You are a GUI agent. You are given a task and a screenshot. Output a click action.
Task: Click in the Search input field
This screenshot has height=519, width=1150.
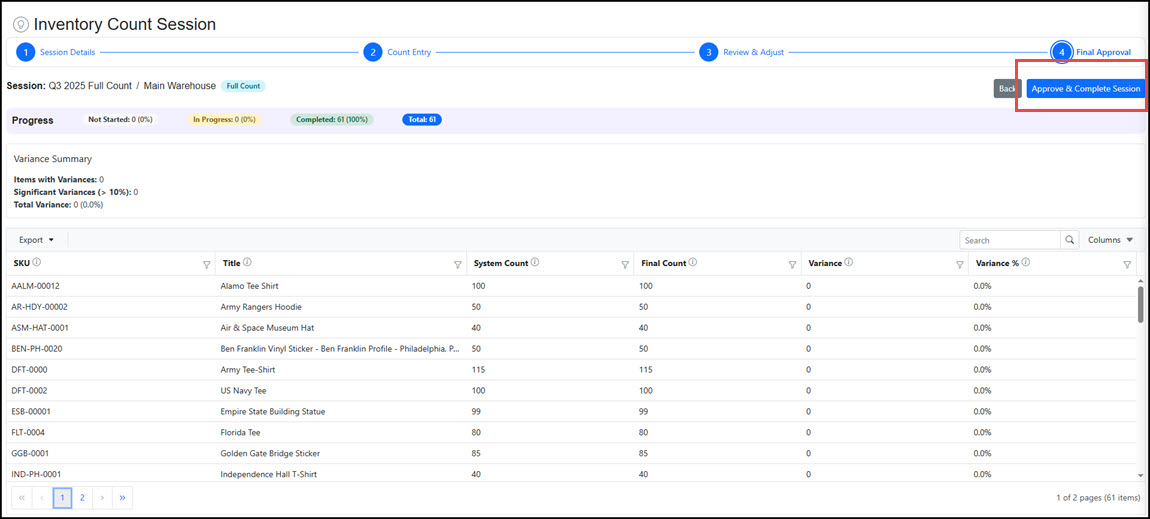[x=1009, y=240]
